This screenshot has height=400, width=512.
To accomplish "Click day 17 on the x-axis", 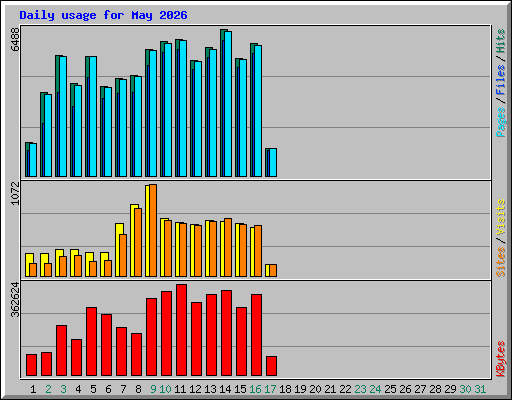I will point(270,389).
